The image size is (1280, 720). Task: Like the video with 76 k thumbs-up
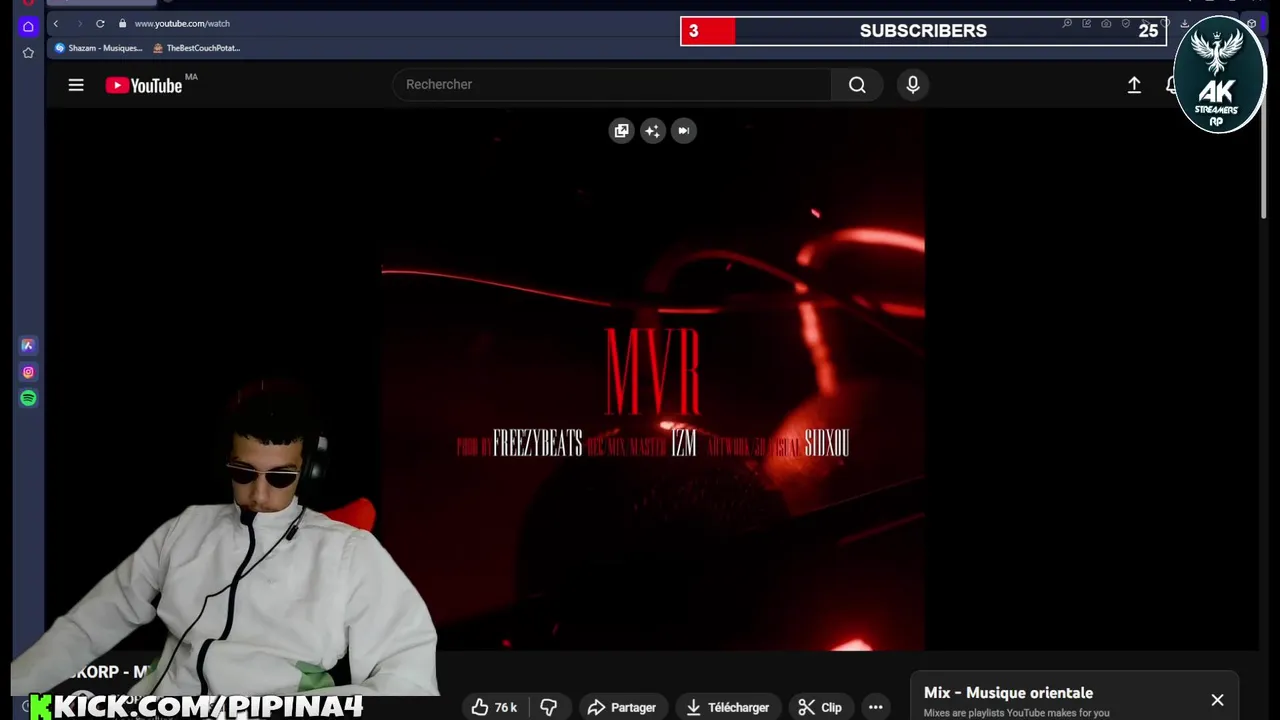coord(495,707)
